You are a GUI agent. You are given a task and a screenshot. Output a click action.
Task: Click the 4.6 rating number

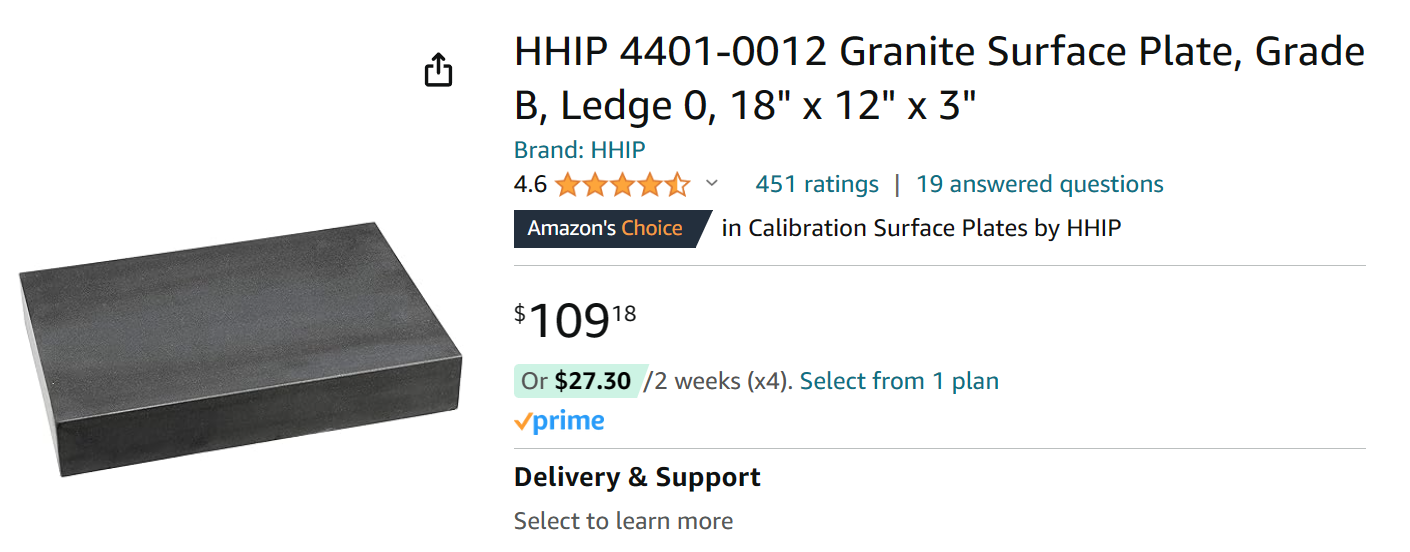click(x=530, y=185)
